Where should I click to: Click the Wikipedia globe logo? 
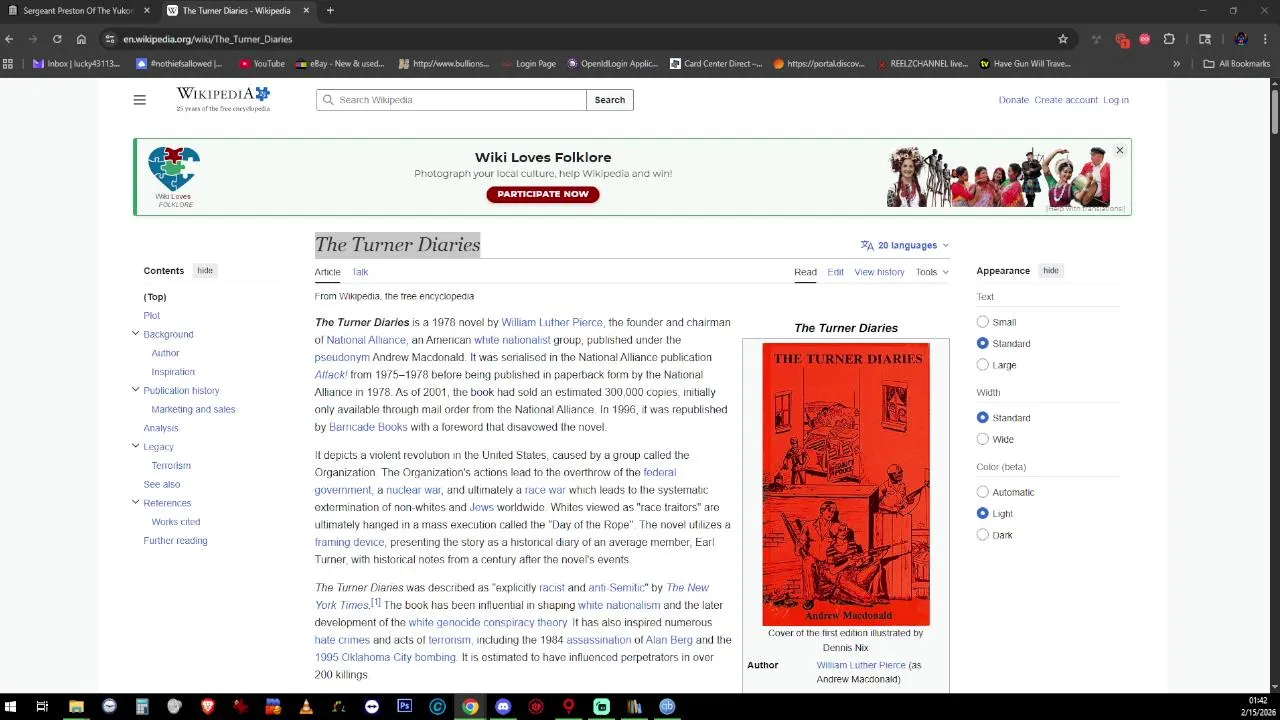click(x=262, y=93)
